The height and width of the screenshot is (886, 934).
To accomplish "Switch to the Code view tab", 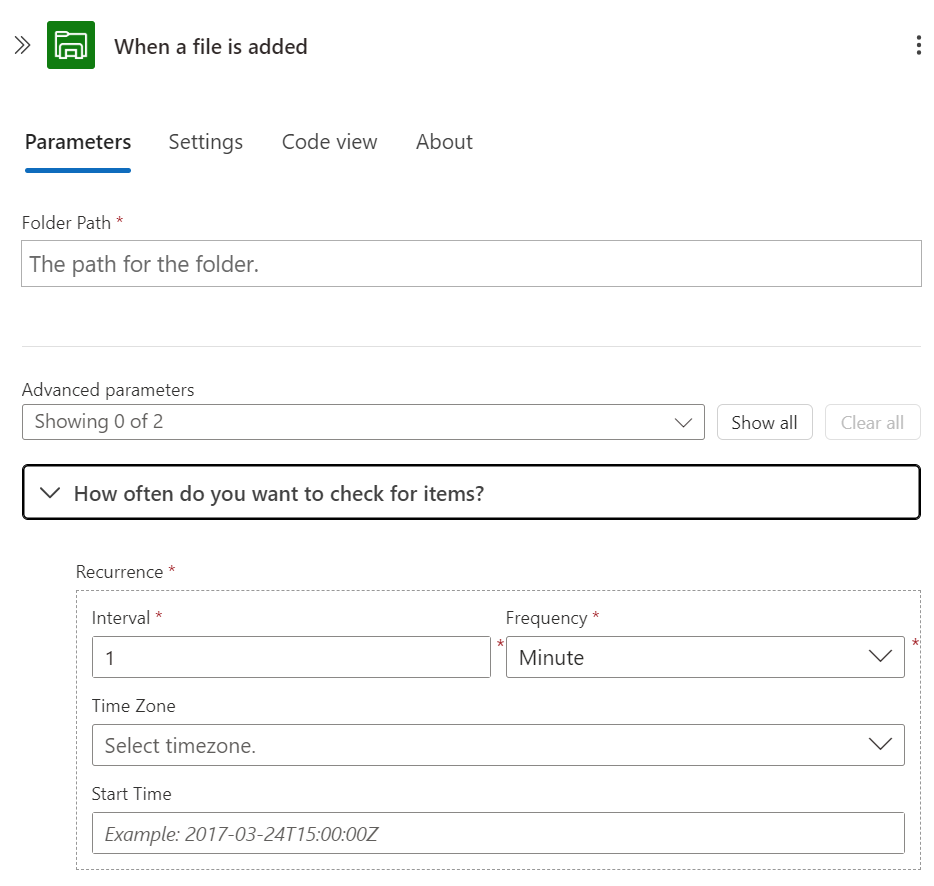I will coord(329,142).
